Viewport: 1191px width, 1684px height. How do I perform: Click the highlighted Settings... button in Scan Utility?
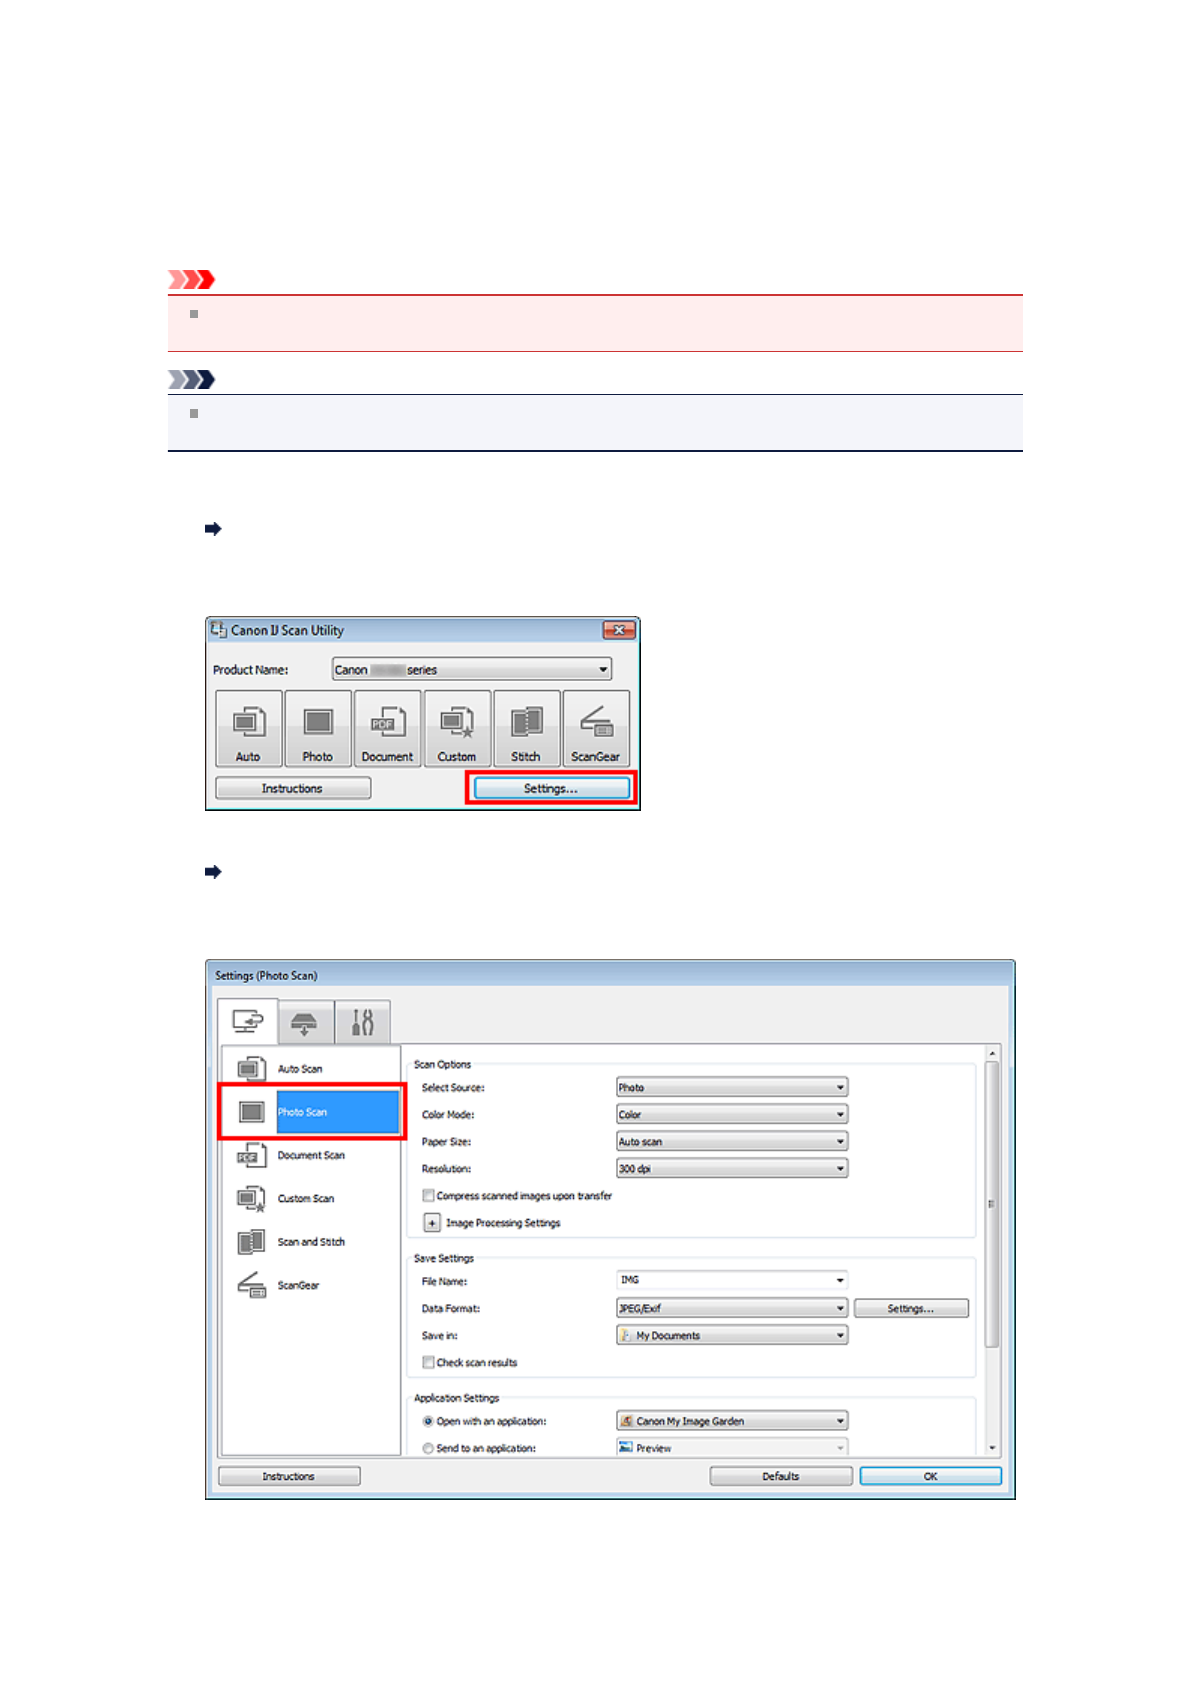[551, 789]
